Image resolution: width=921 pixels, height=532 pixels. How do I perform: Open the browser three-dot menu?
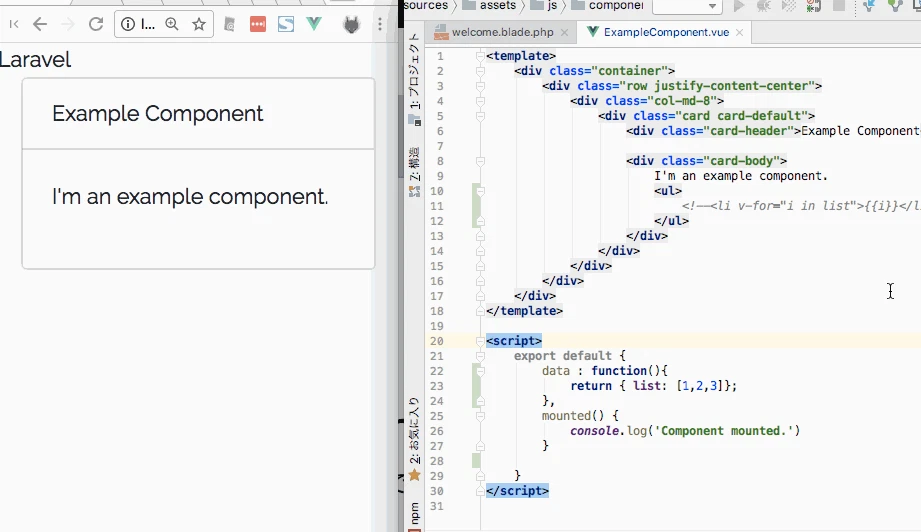[x=380, y=24]
